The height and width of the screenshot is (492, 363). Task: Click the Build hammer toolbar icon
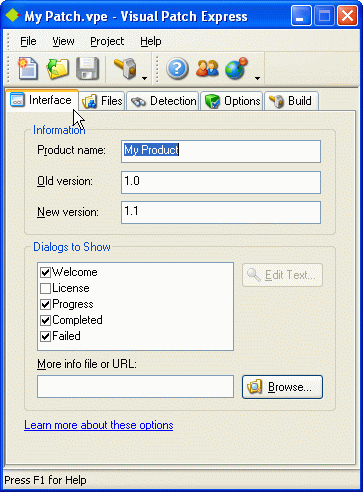coord(126,69)
